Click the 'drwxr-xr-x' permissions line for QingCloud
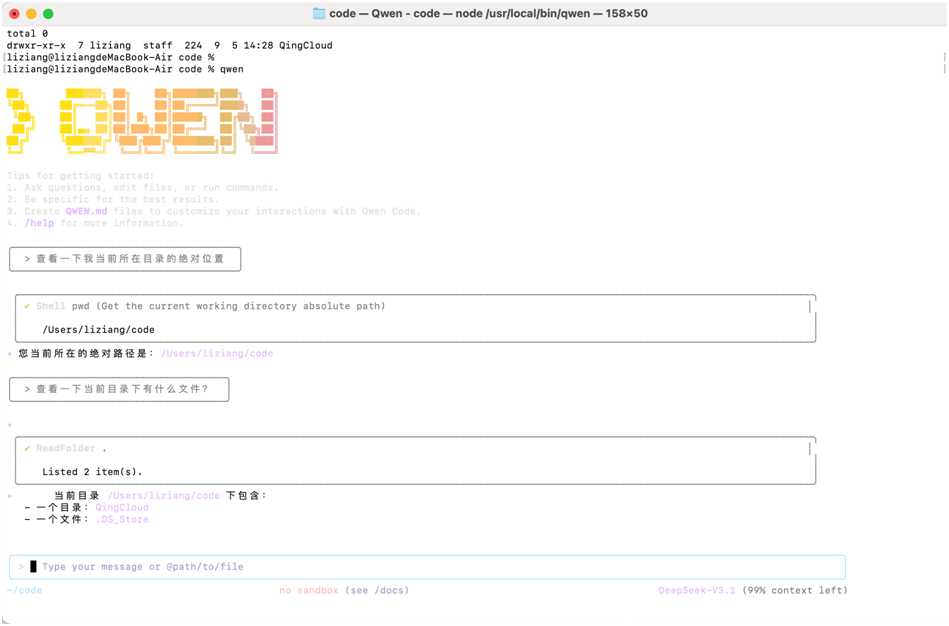The height and width of the screenshot is (626, 949). [169, 45]
